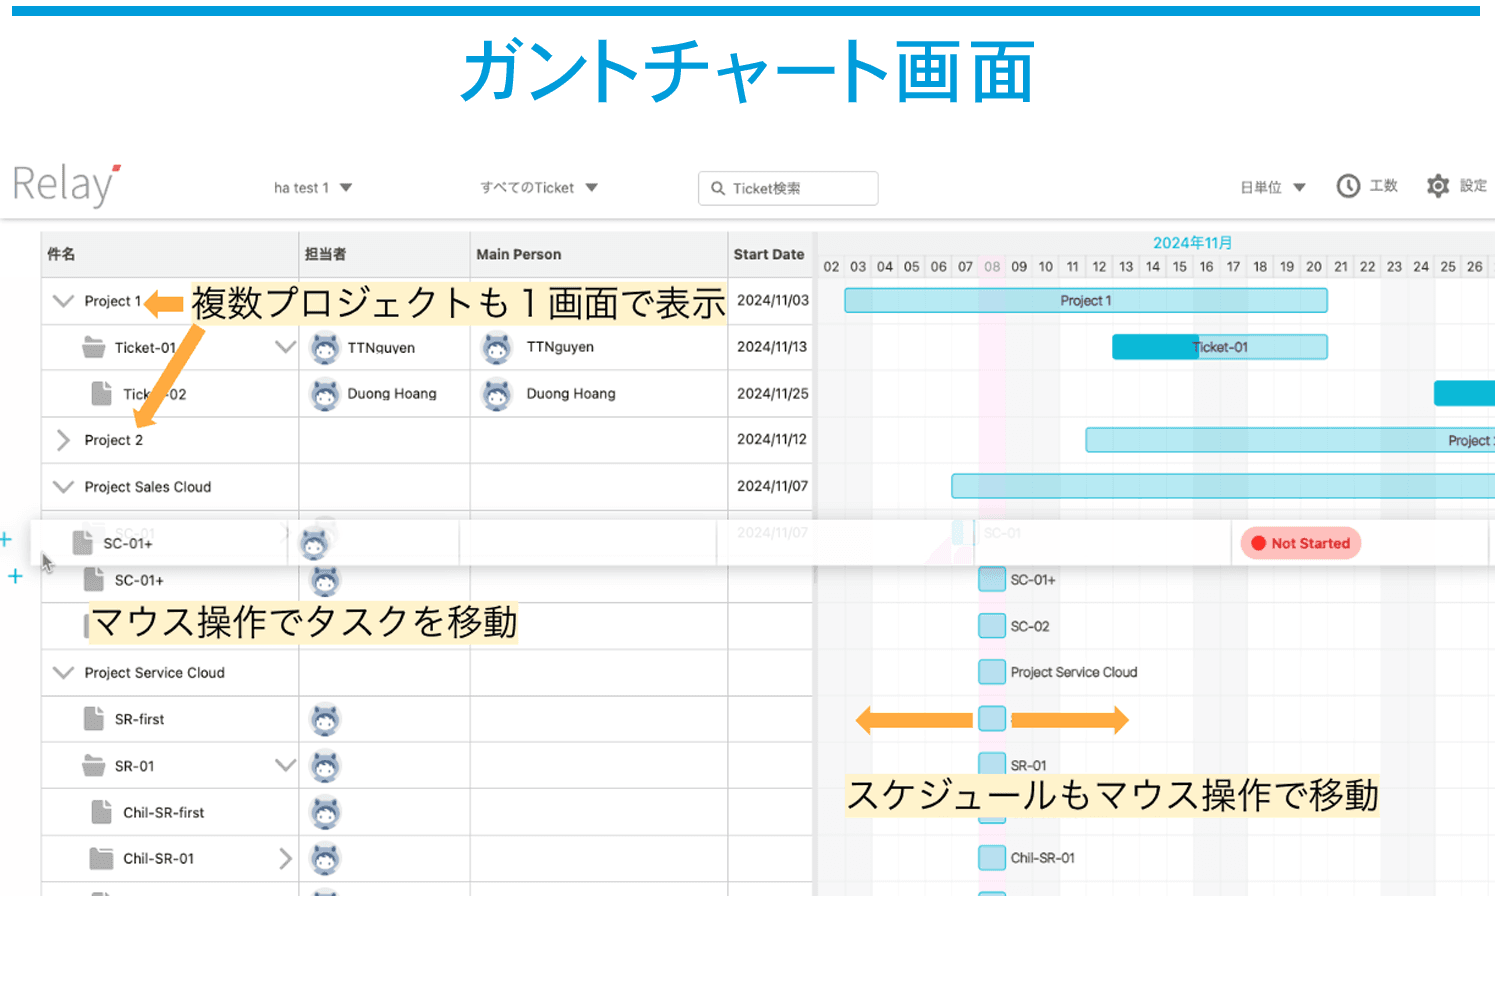Collapse the Project 1 tree row
This screenshot has height=1000, width=1500.
(63, 301)
